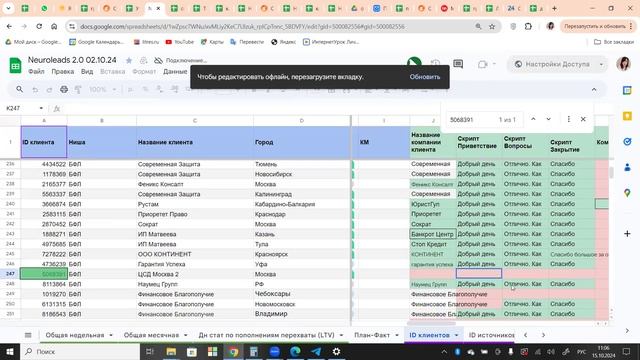Open find box more options
This screenshot has width=640, height=360.
click(569, 119)
